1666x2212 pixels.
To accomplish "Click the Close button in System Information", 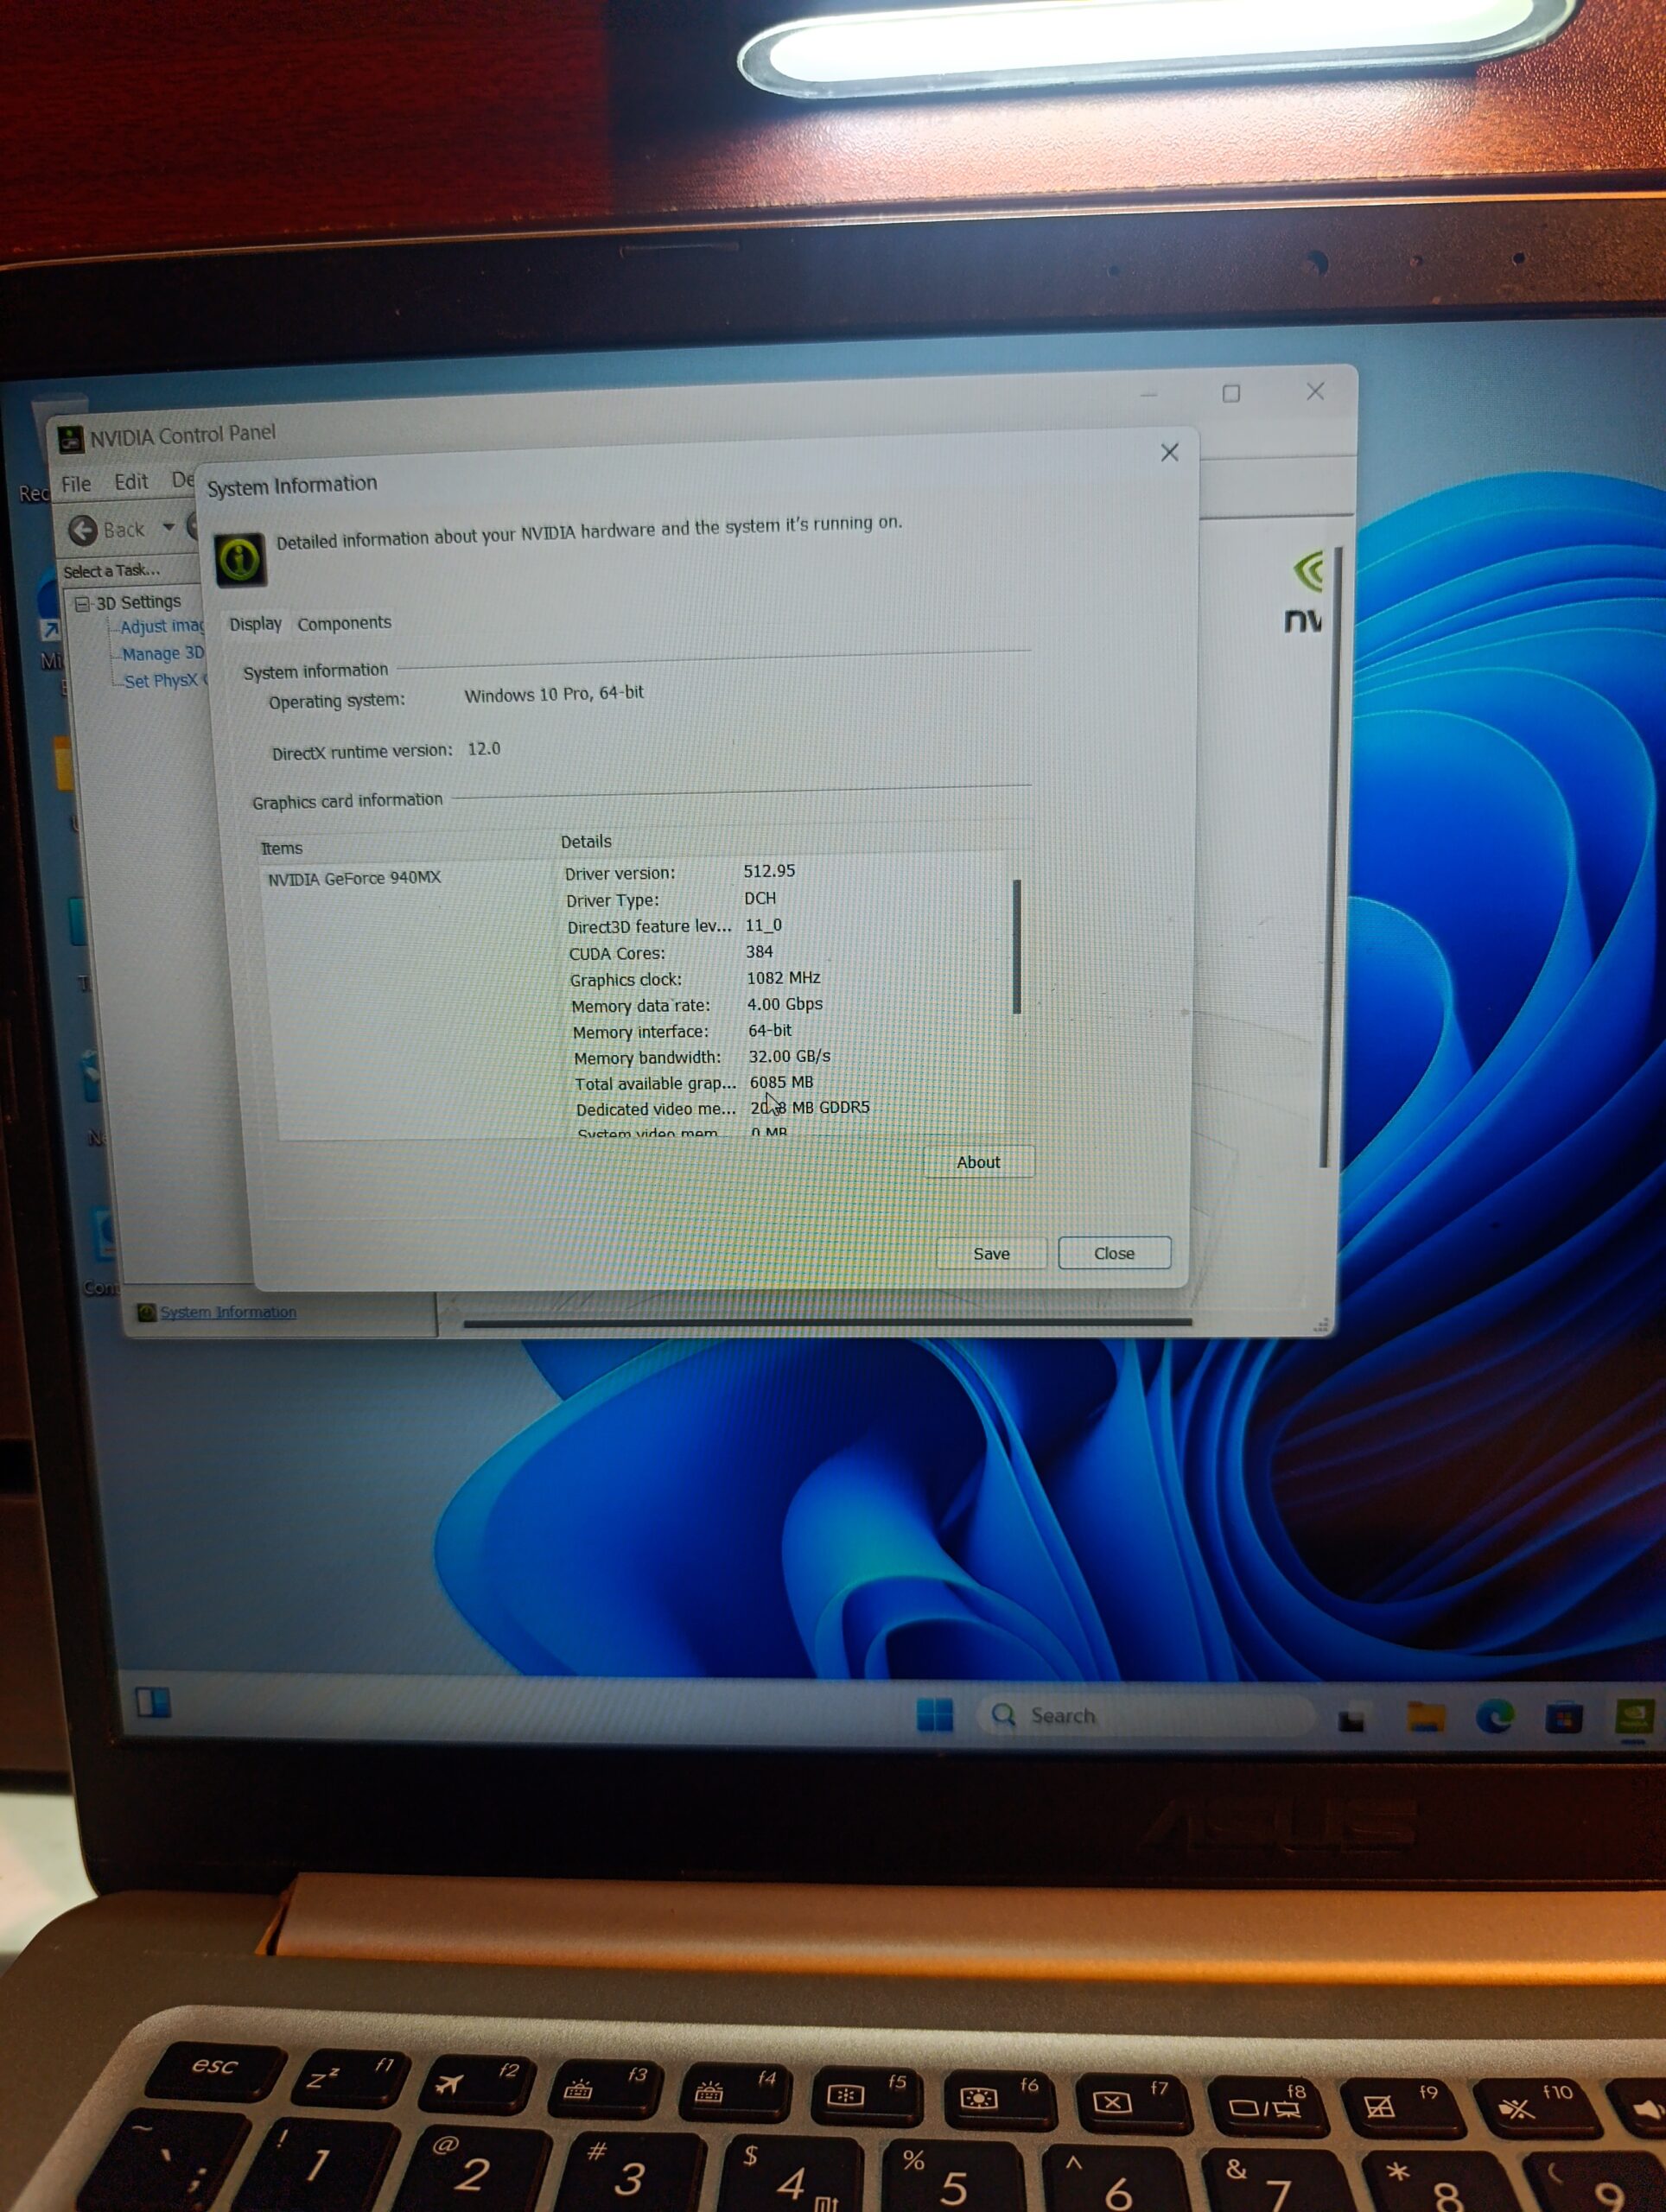I will click(1114, 1253).
